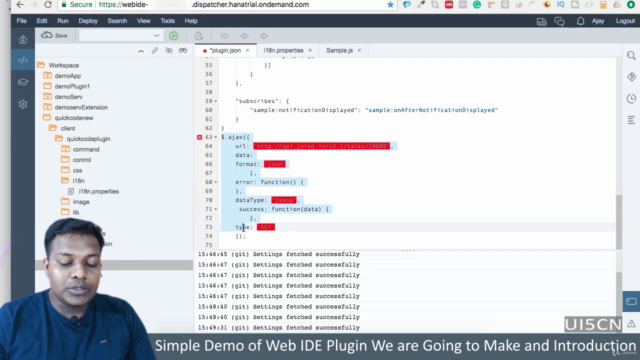Open Git history clock icon

click(631, 98)
